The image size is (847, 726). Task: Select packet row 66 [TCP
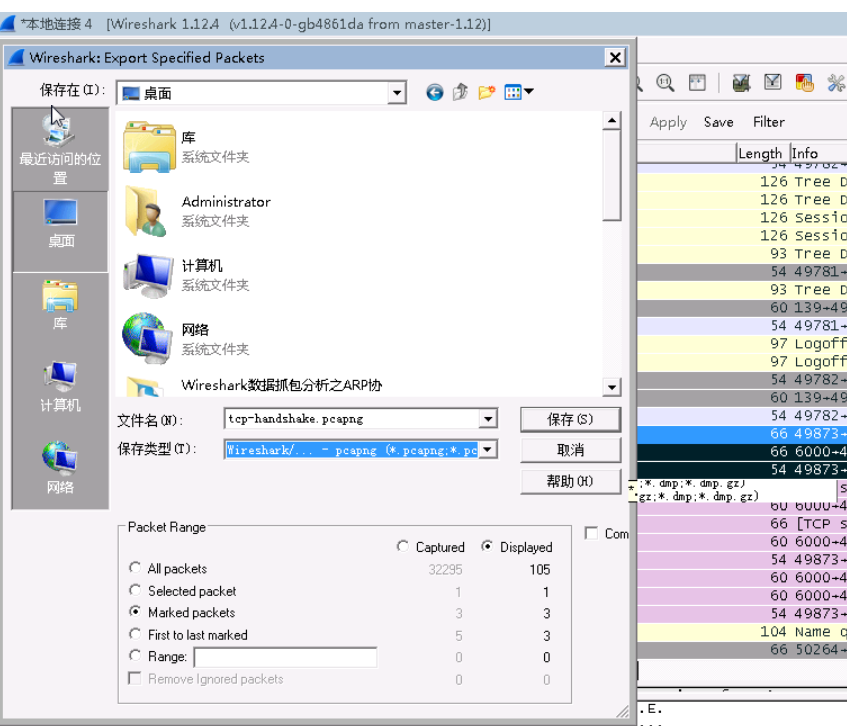(x=742, y=524)
